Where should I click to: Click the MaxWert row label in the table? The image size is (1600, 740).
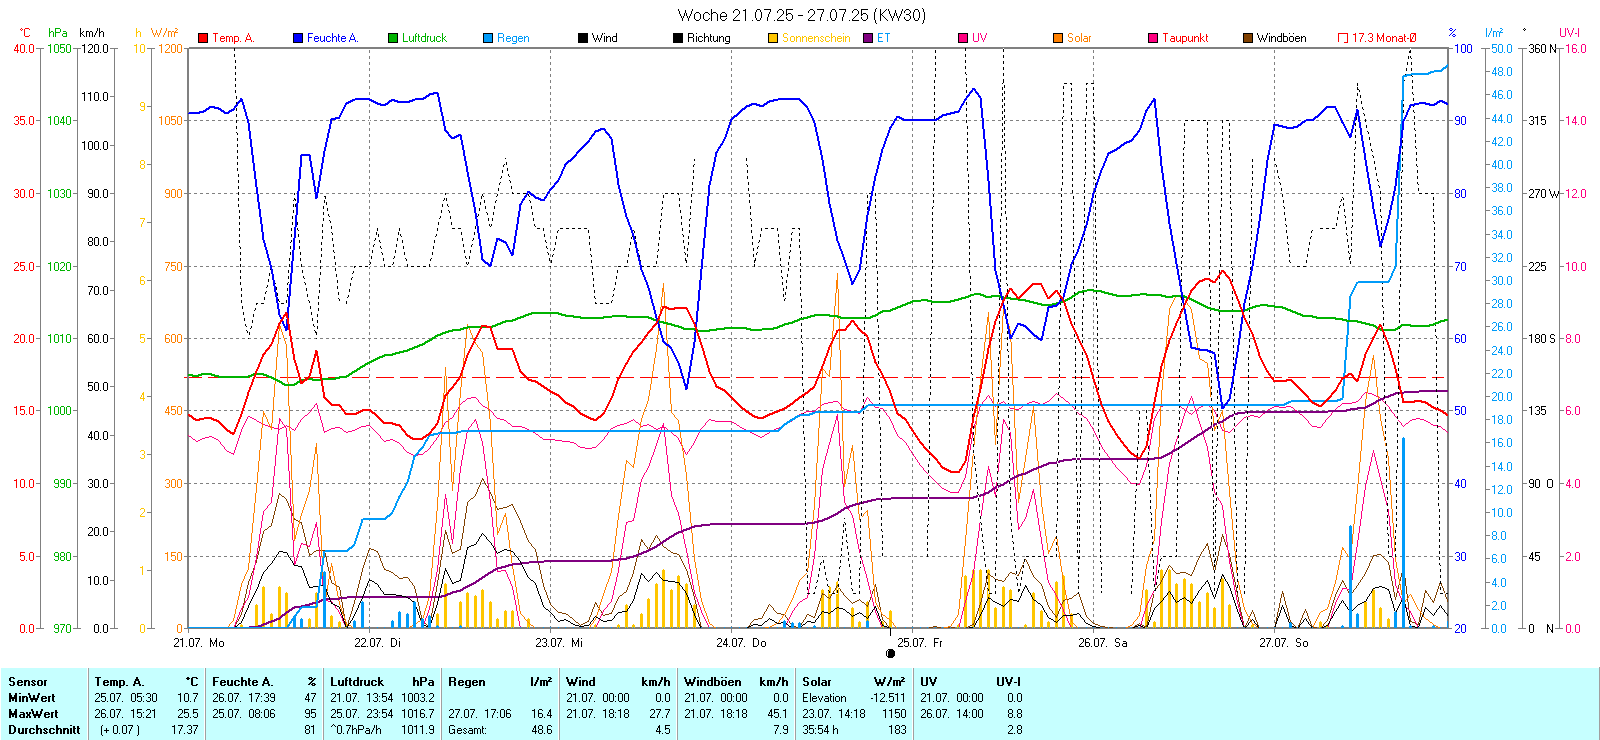tap(33, 714)
